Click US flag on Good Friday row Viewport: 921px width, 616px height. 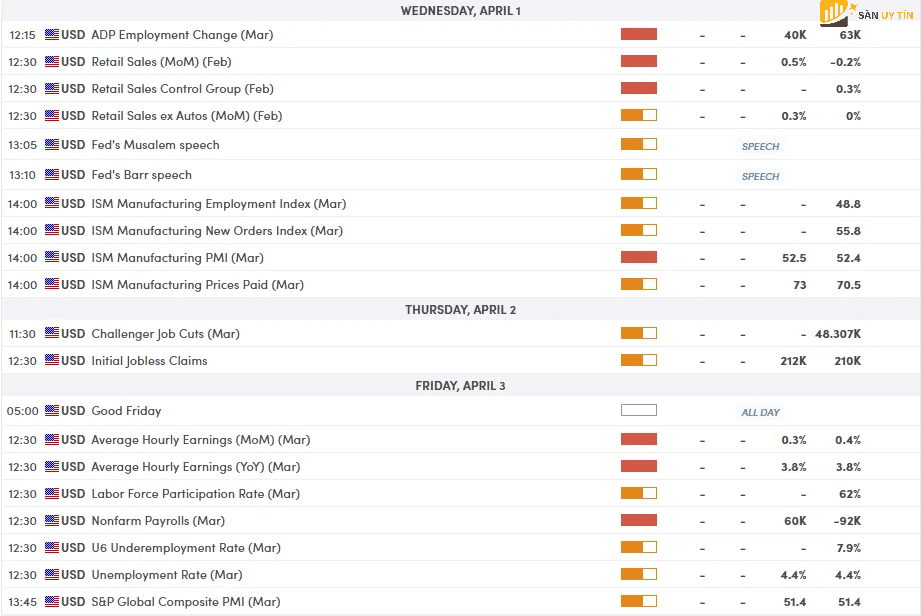tap(52, 411)
